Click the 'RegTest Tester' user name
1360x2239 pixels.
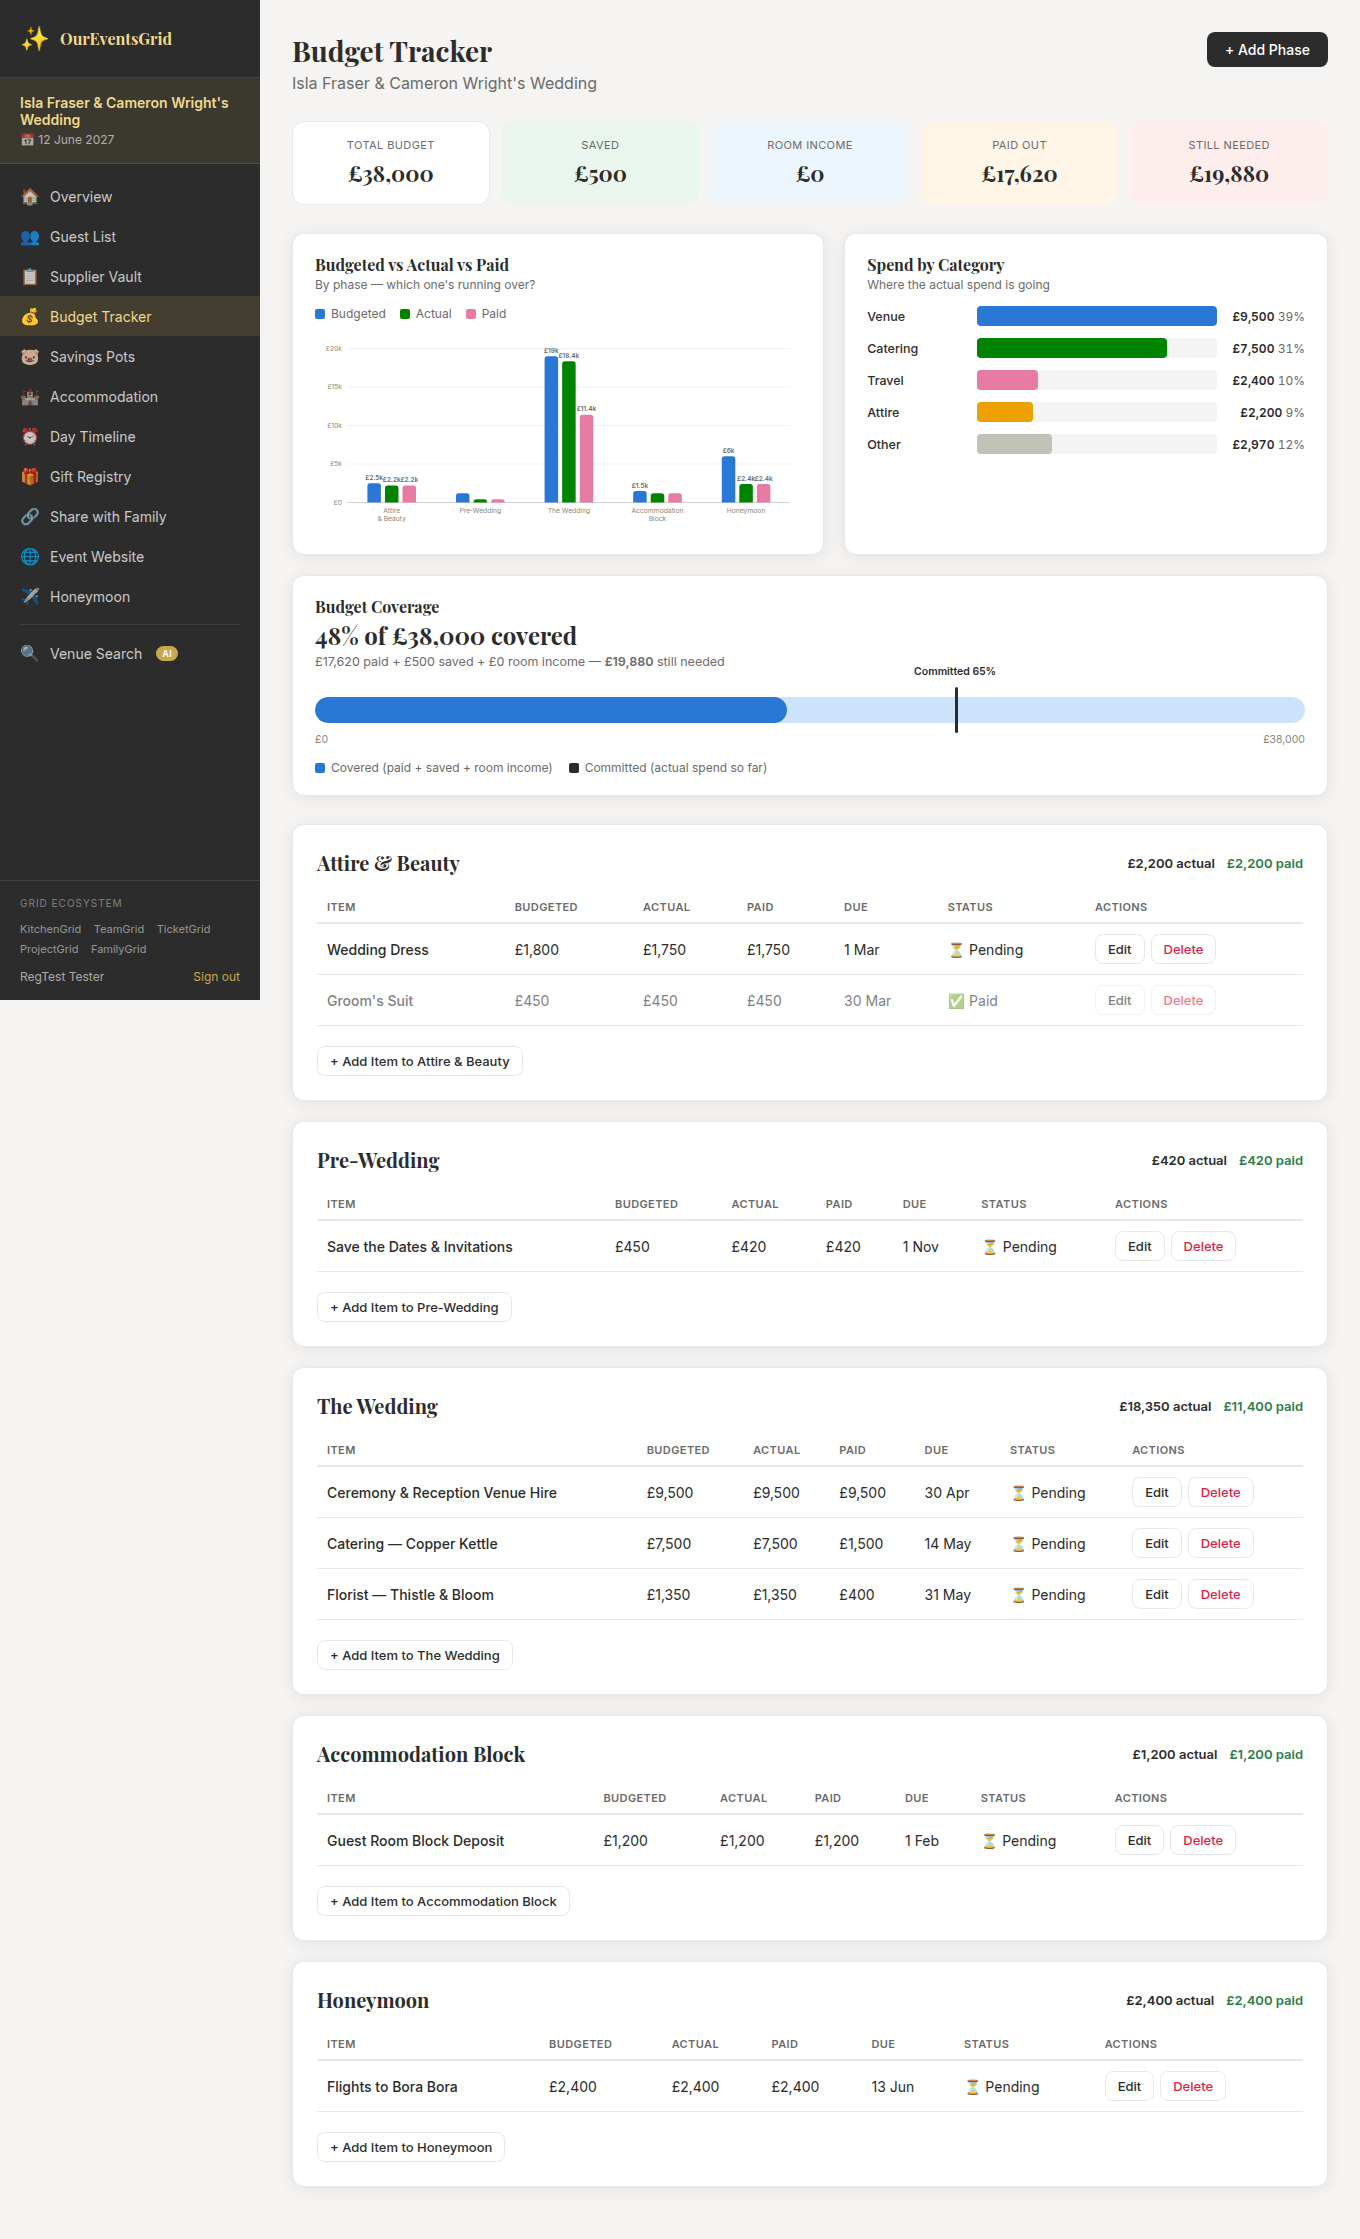(x=62, y=977)
